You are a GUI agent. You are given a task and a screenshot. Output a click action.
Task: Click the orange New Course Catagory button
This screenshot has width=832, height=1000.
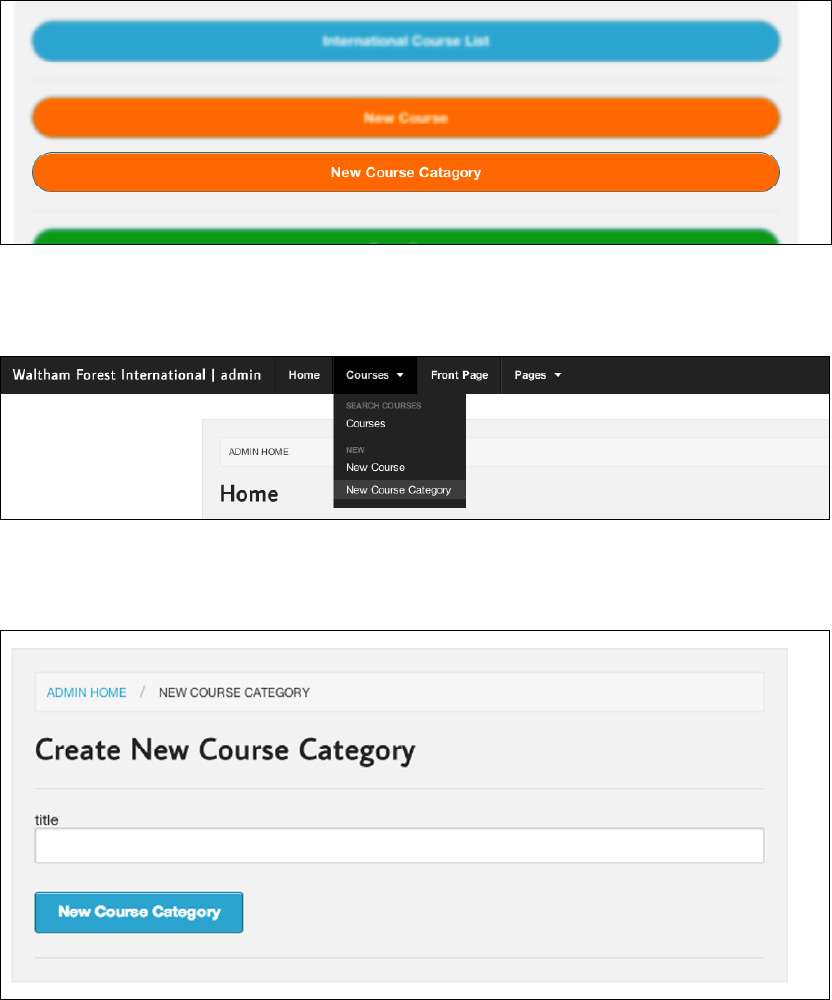pyautogui.click(x=405, y=172)
